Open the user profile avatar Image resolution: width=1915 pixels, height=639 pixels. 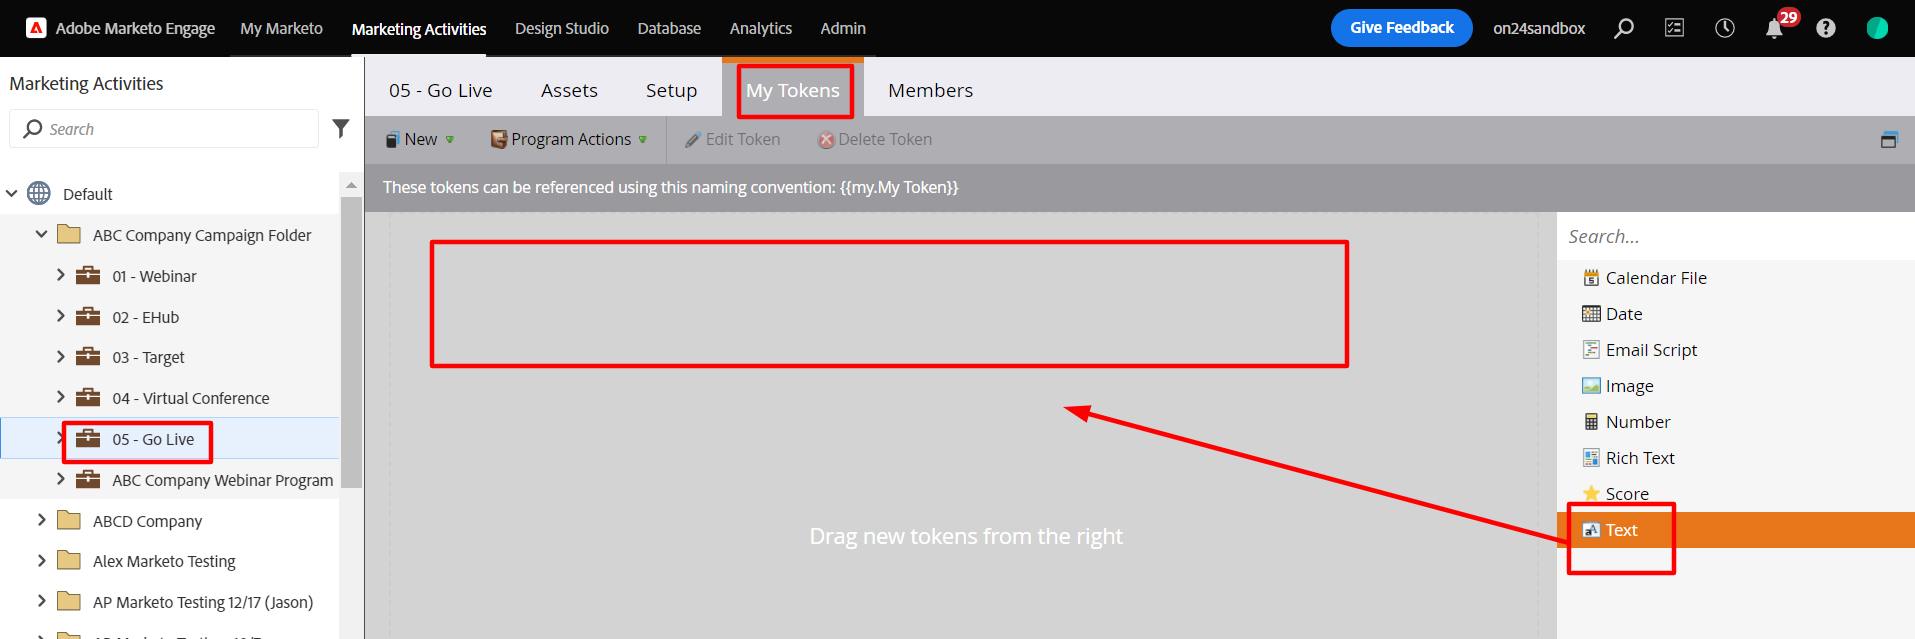1877,28
